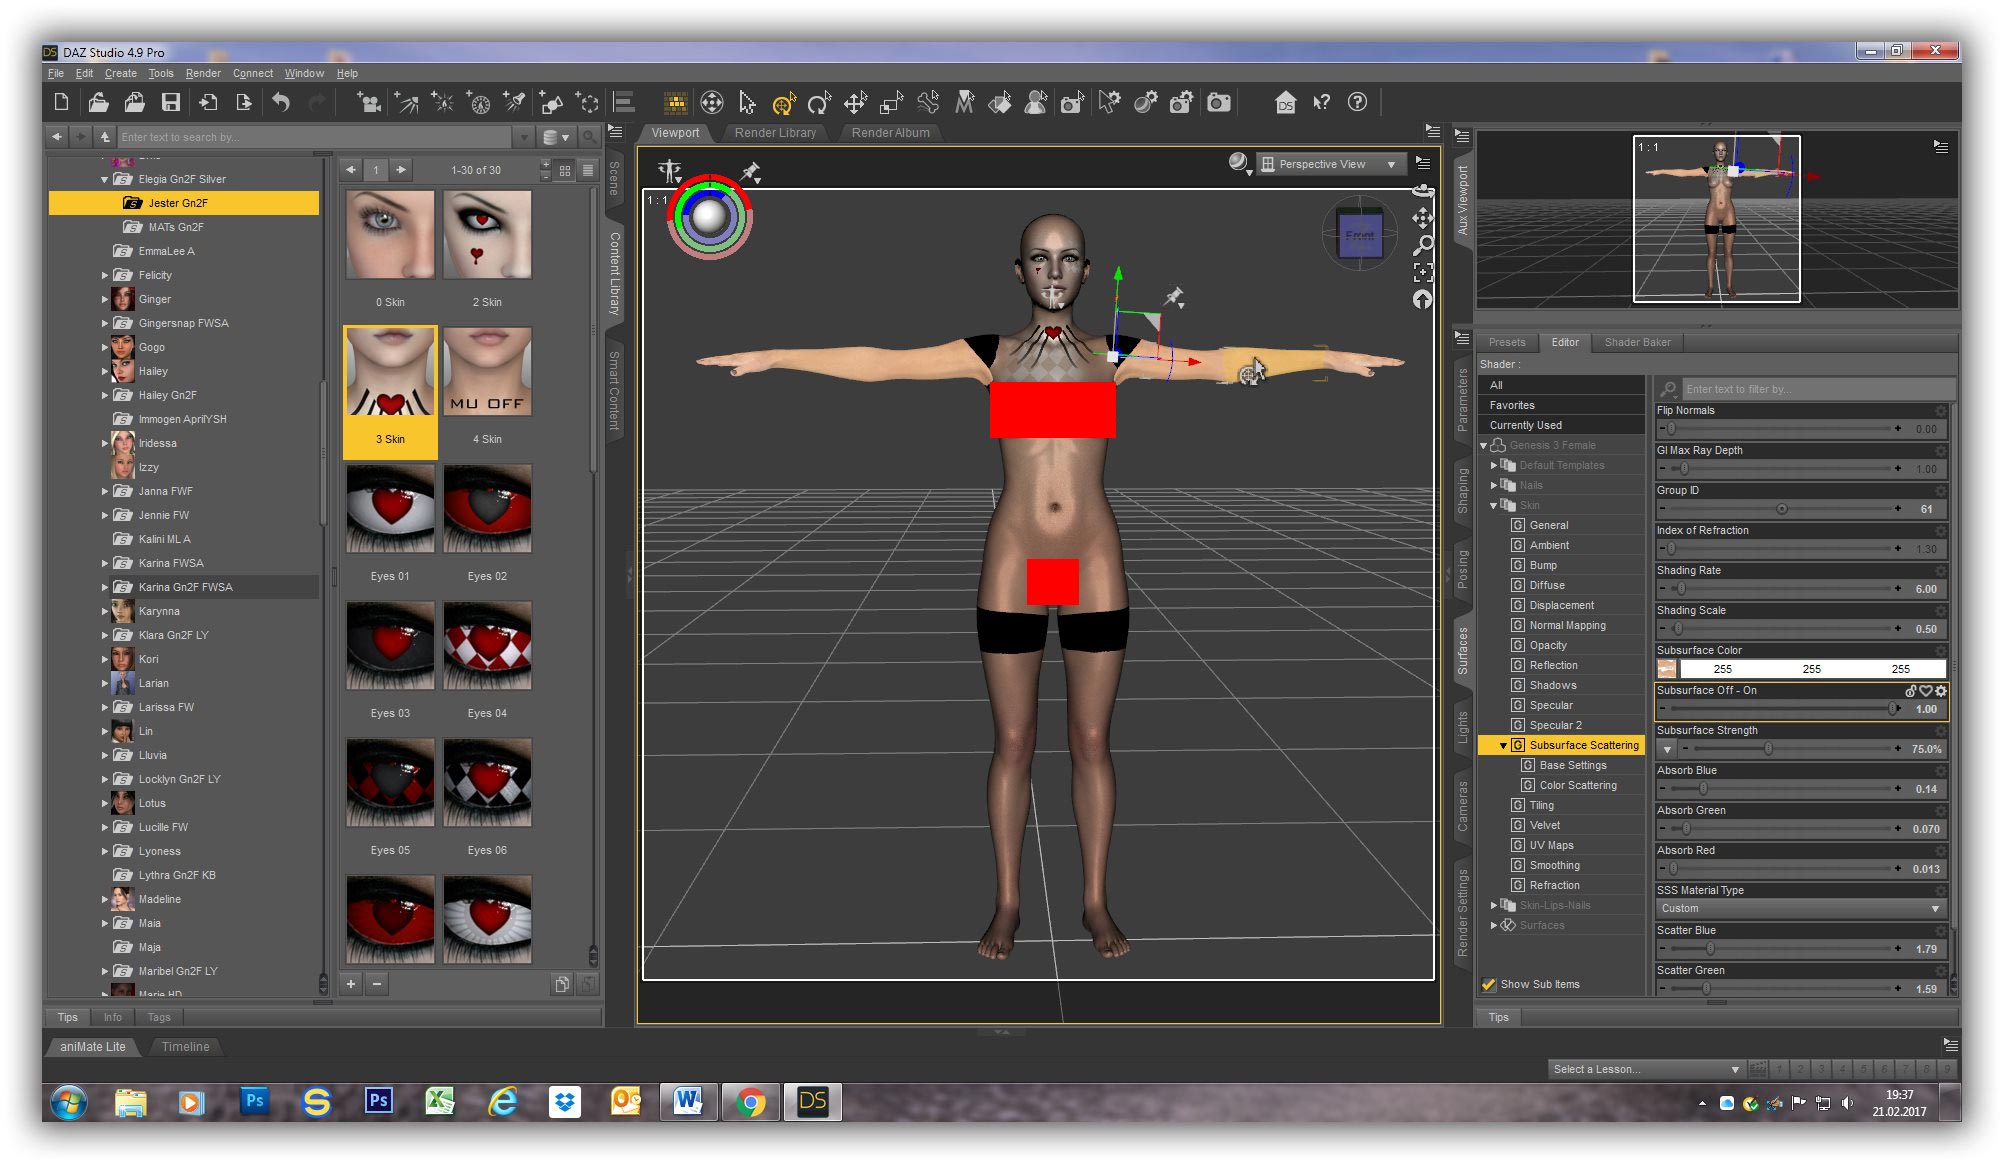The height and width of the screenshot is (1164, 2004).
Task: Select the Translate tool icon
Action: click(x=855, y=102)
